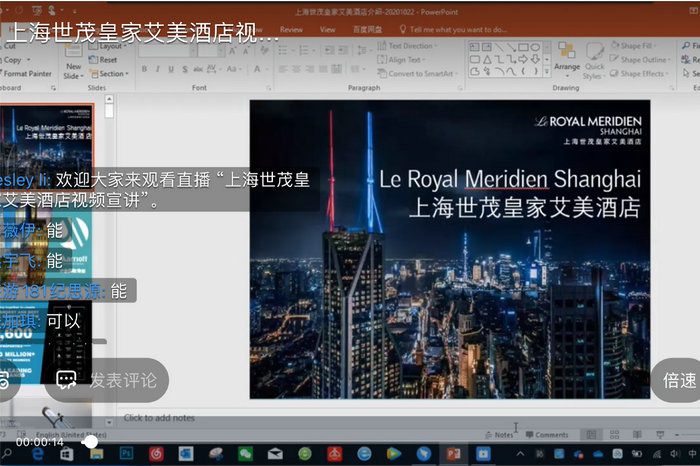Screen dimensions: 700x466
Task: Toggle the text Shadow (S) icon
Action: coord(185,69)
